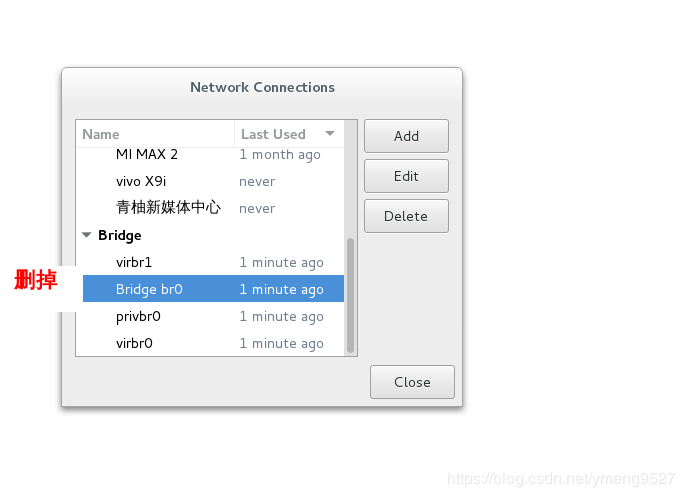Screen dimensions: 685x497
Task: Click the connection list vertical scrollbar
Action: pyautogui.click(x=350, y=293)
